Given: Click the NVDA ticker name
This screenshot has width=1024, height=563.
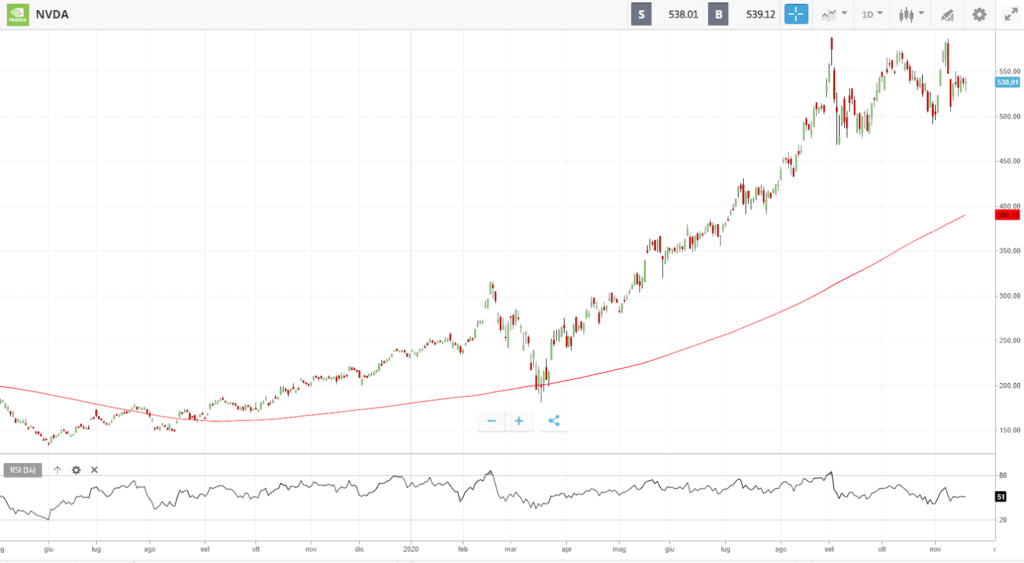Looking at the screenshot, I should [x=52, y=14].
